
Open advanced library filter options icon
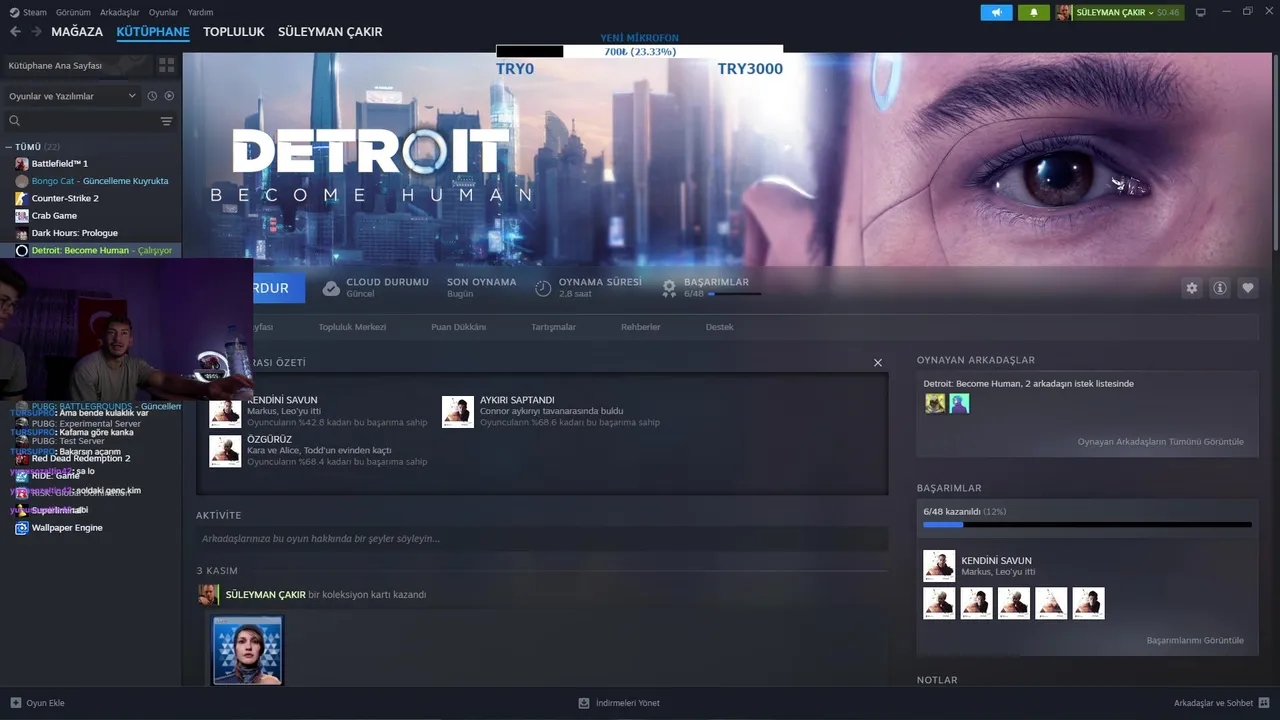coord(166,121)
